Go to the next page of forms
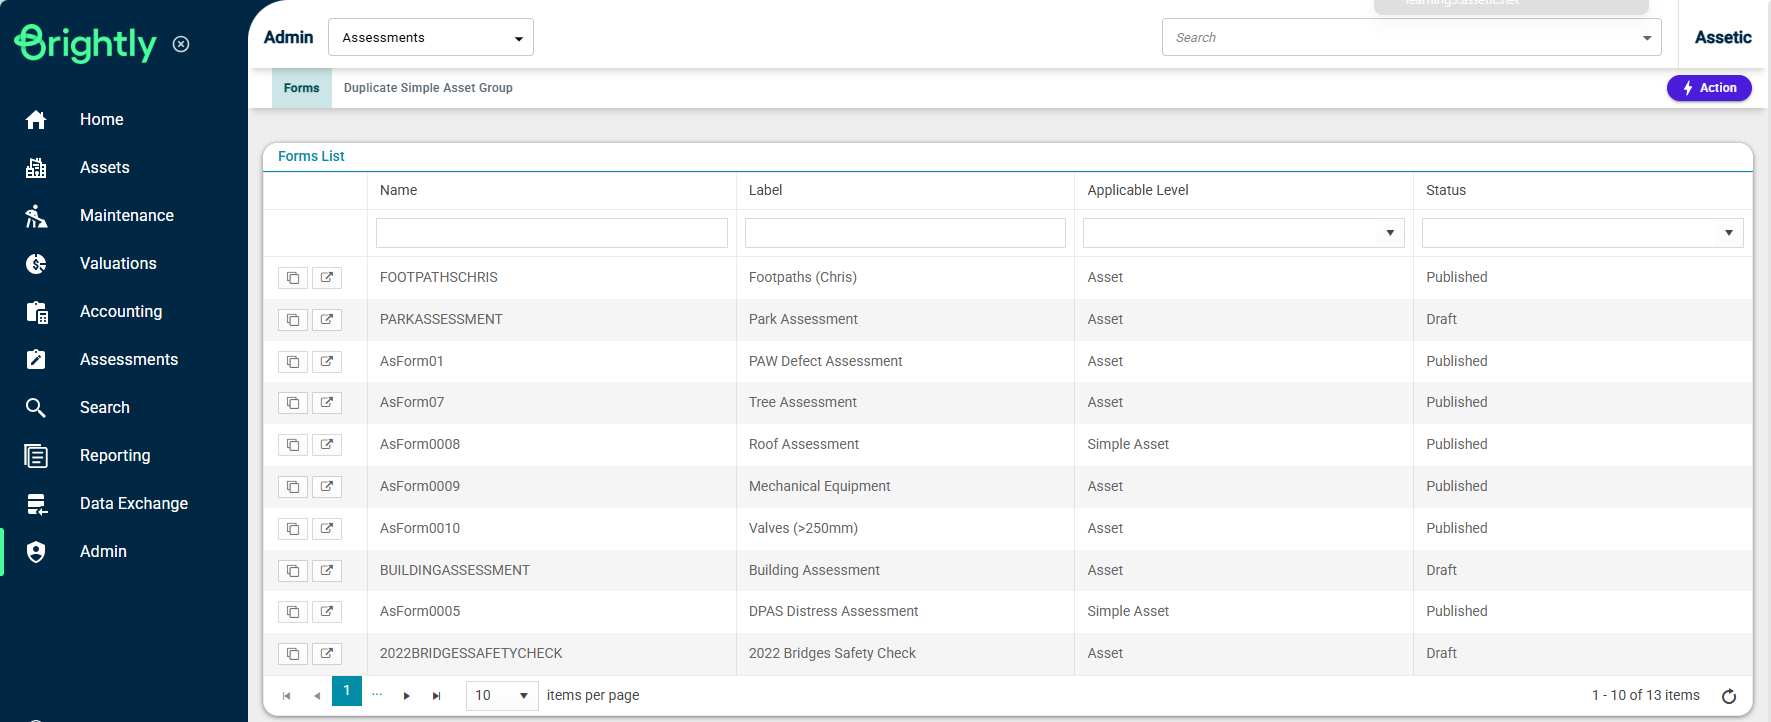 [x=406, y=696]
